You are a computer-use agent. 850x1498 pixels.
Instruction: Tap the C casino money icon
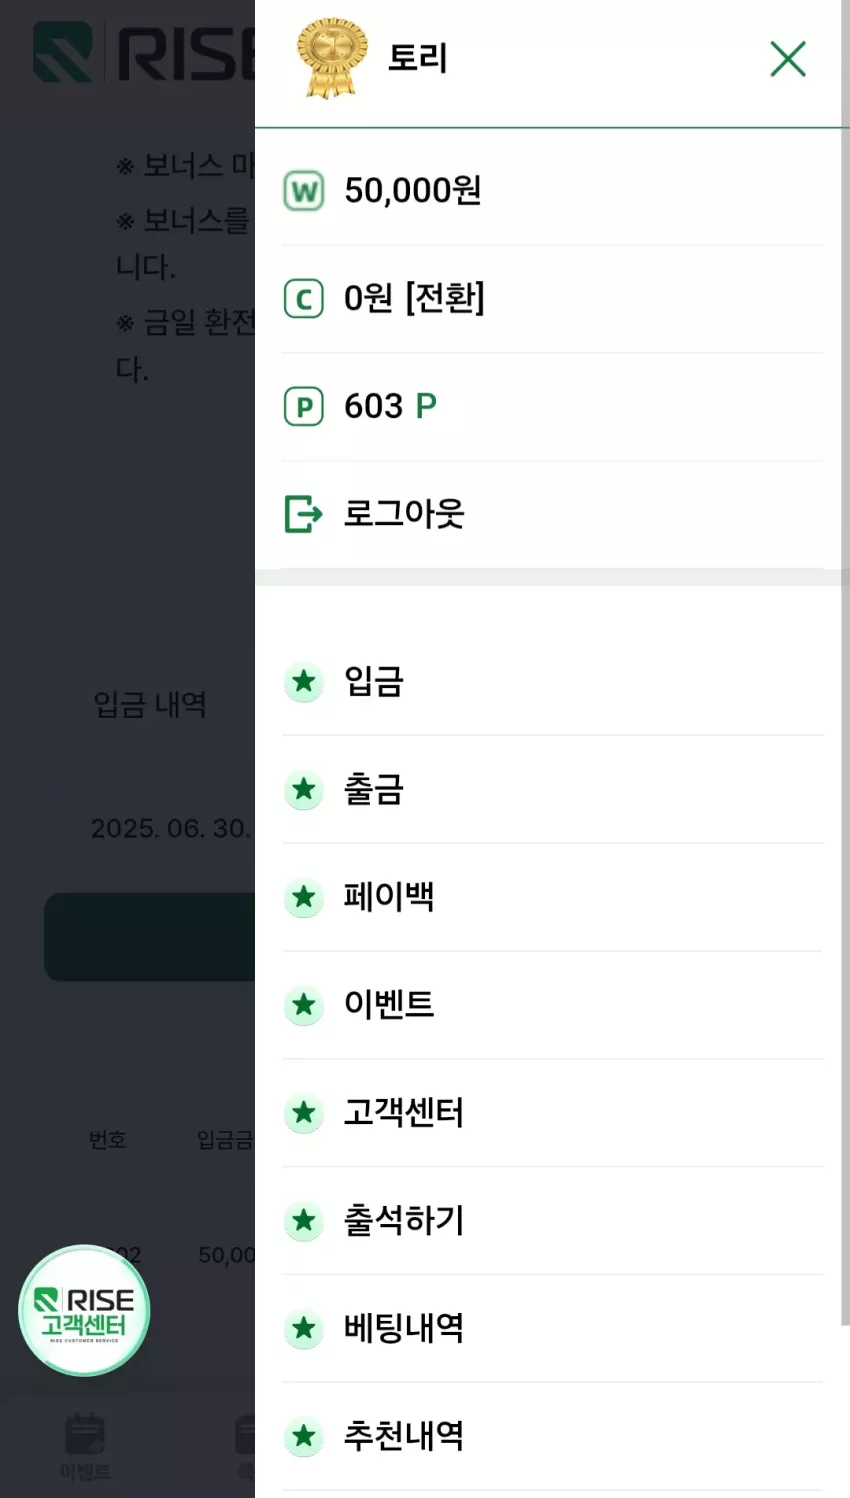tap(304, 298)
